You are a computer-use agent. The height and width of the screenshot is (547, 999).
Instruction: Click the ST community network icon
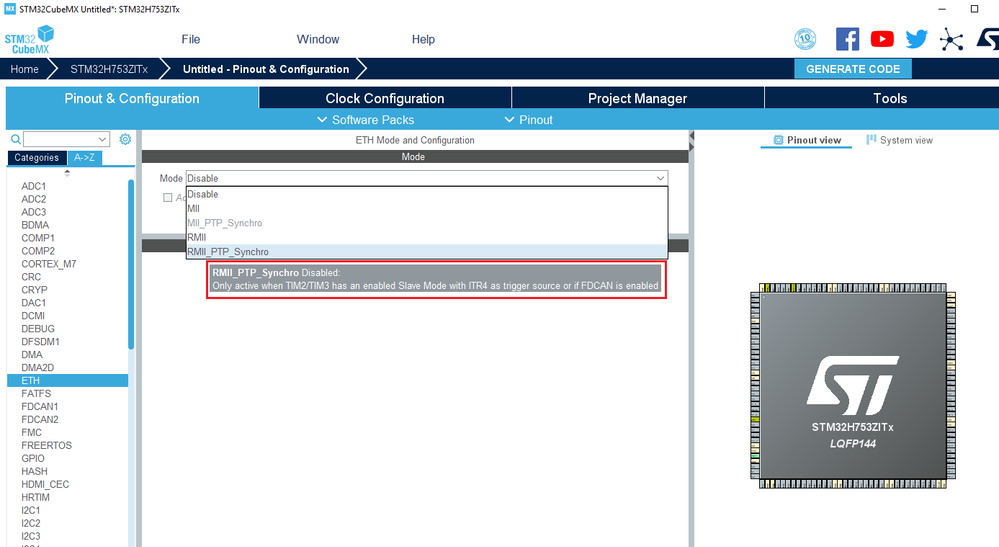click(951, 39)
